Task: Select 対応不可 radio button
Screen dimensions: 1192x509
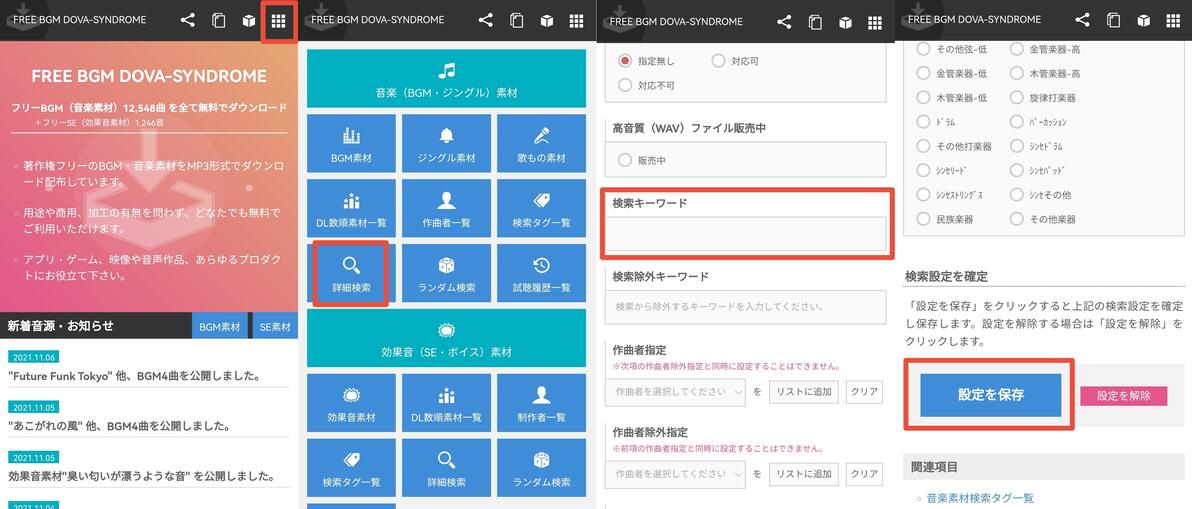Action: [626, 84]
